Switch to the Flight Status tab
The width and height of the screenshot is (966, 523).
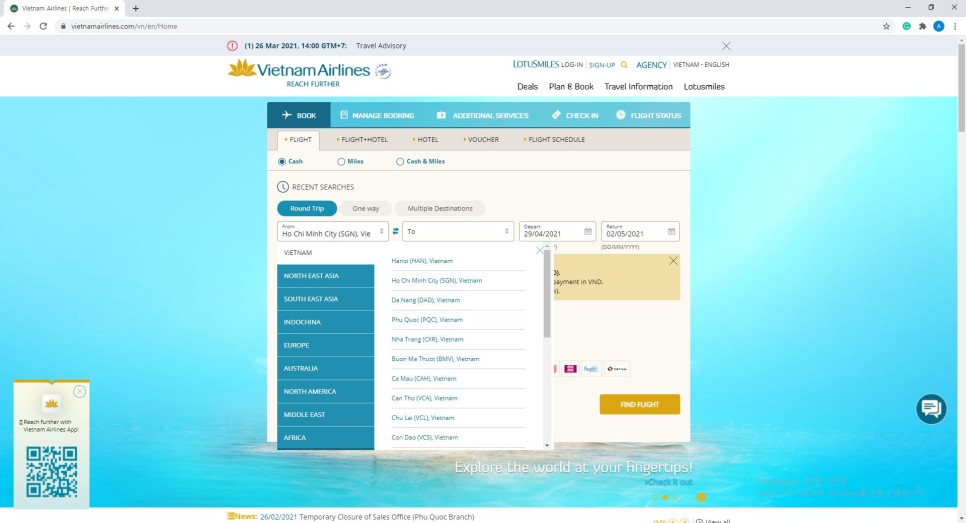coord(649,115)
